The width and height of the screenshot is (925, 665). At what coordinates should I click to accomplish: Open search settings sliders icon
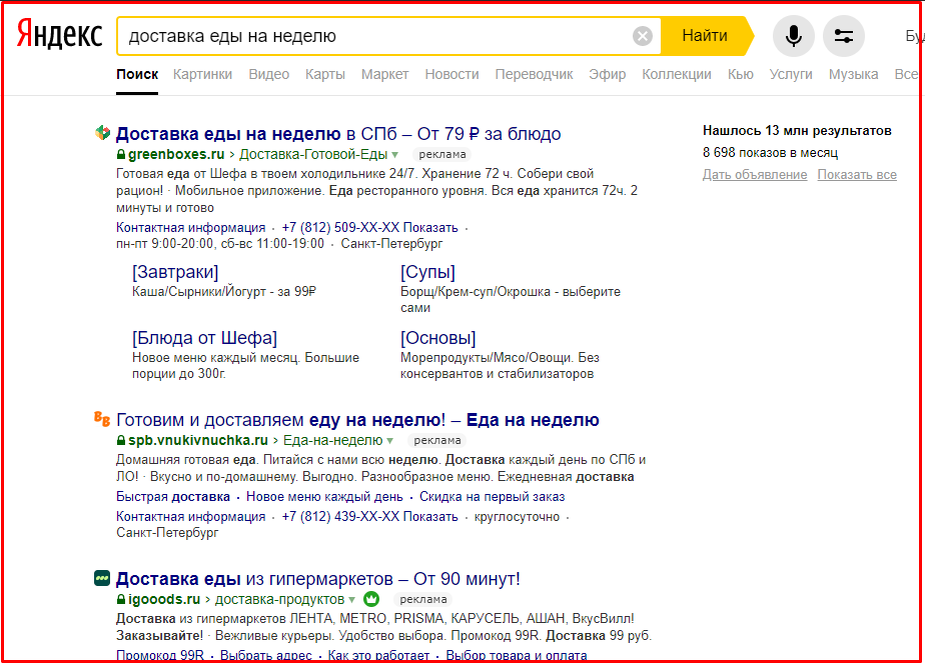click(x=844, y=36)
